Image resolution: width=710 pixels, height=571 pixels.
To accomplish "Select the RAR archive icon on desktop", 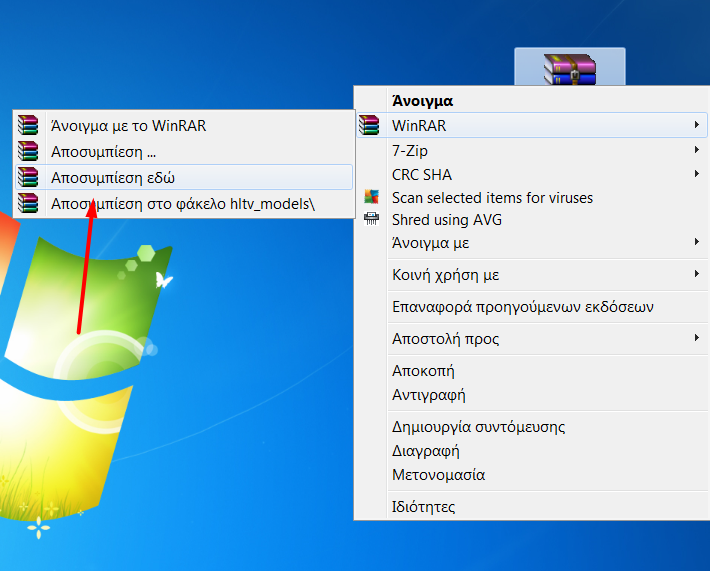I will tap(570, 68).
